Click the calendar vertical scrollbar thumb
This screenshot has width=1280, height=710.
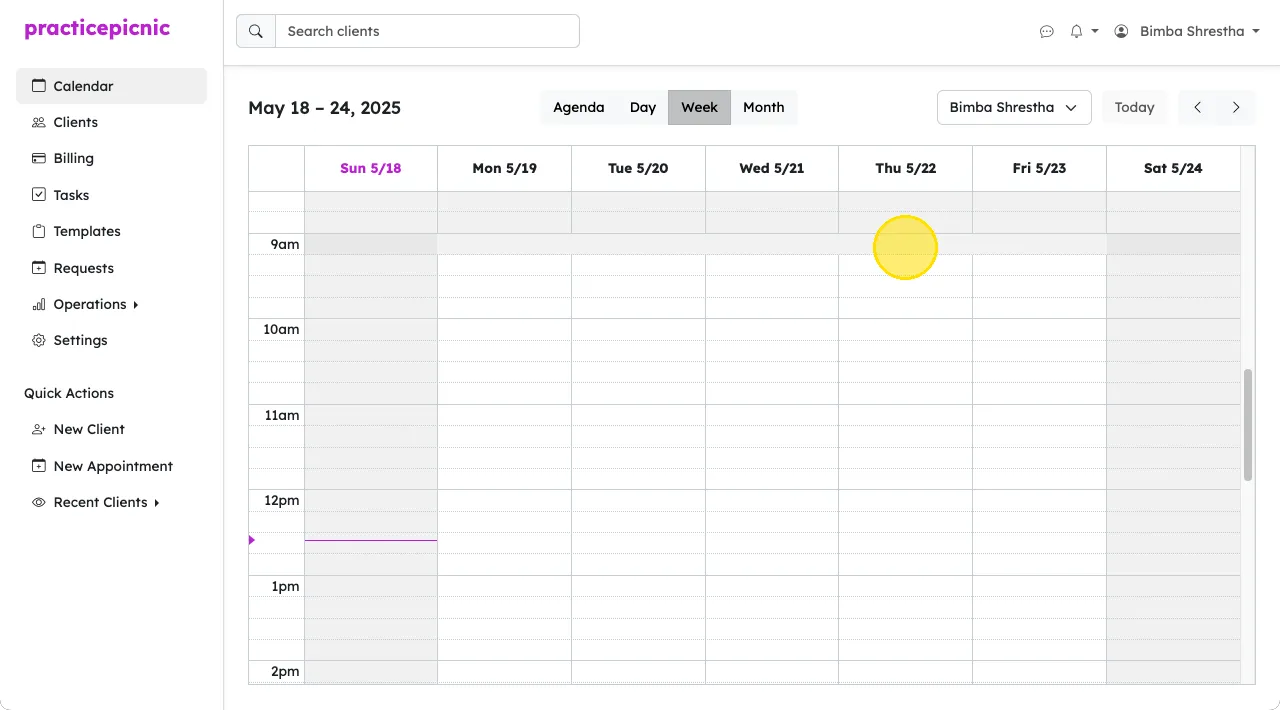click(x=1248, y=425)
